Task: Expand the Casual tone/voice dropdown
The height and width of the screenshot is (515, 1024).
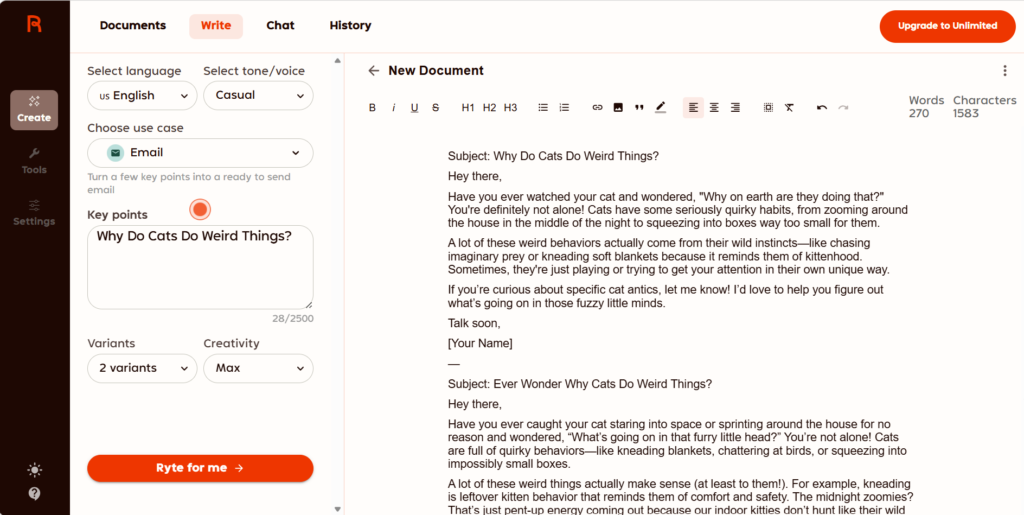Action: tap(258, 96)
